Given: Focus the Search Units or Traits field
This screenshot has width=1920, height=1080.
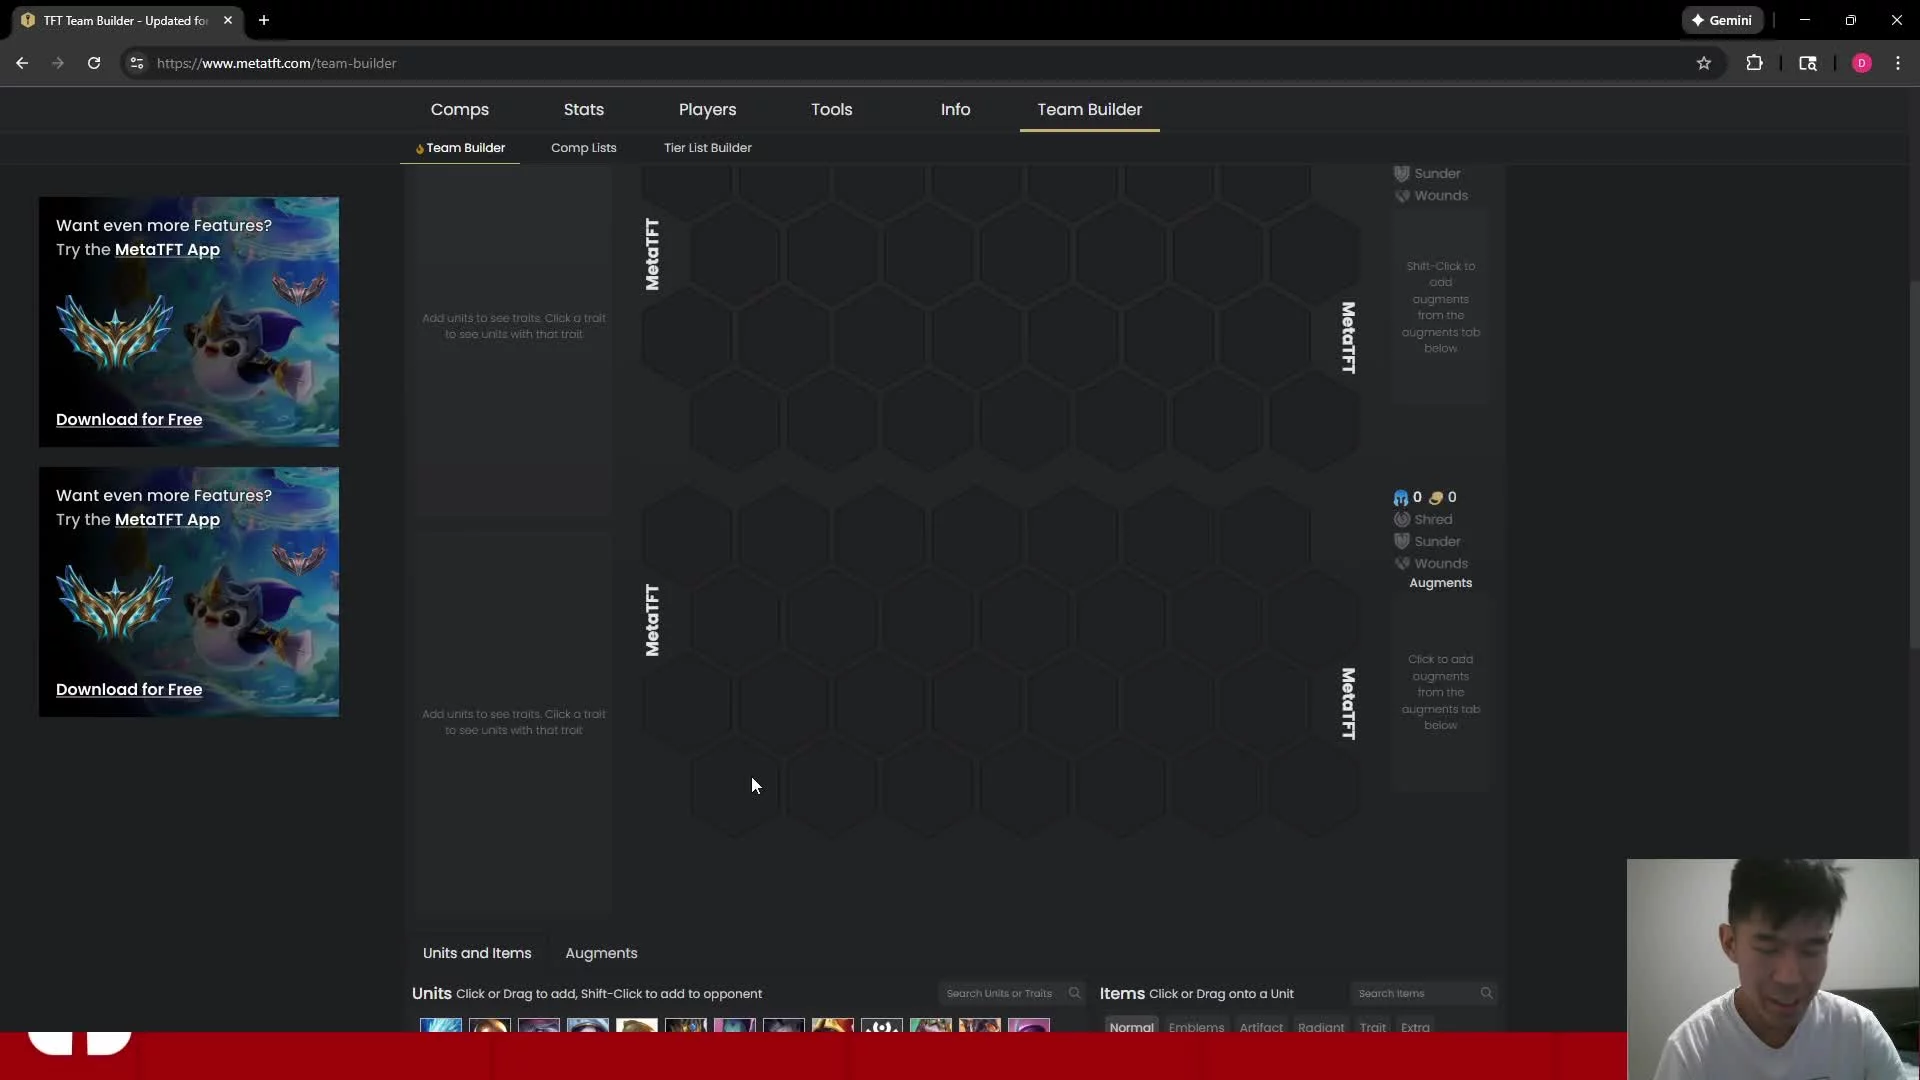Looking at the screenshot, I should [x=1000, y=994].
